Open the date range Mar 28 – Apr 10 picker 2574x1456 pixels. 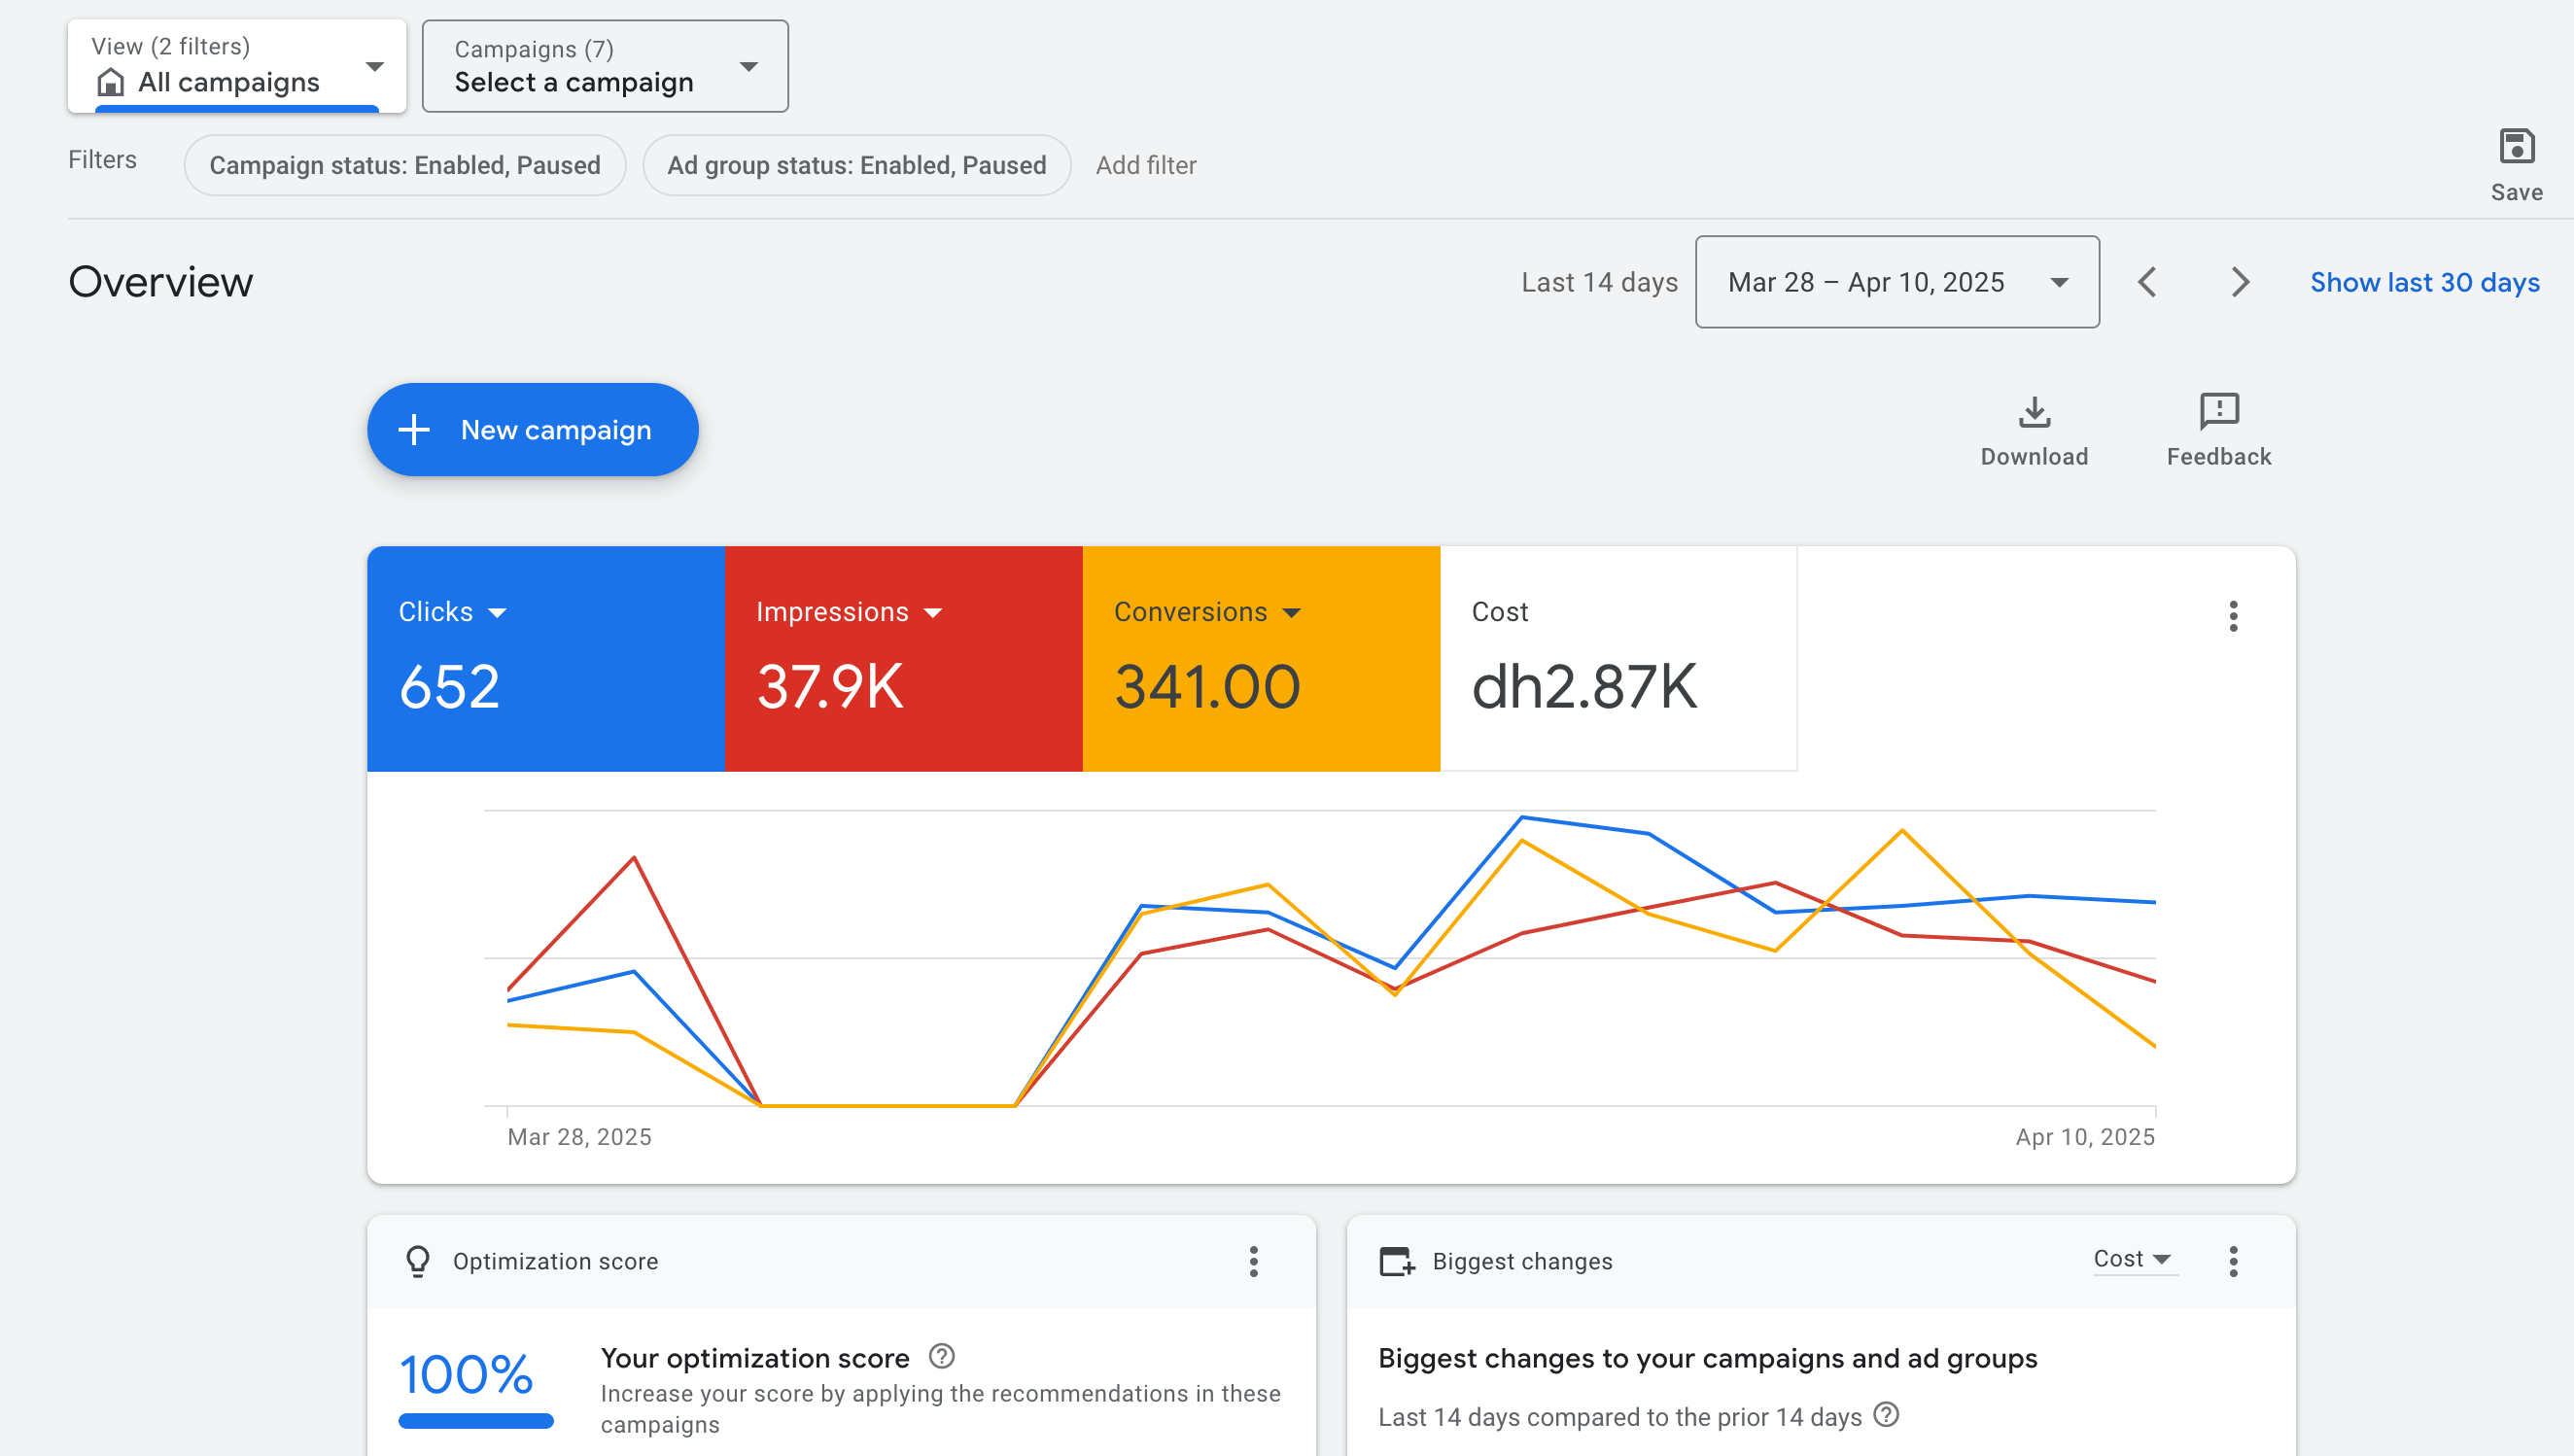tap(1896, 283)
